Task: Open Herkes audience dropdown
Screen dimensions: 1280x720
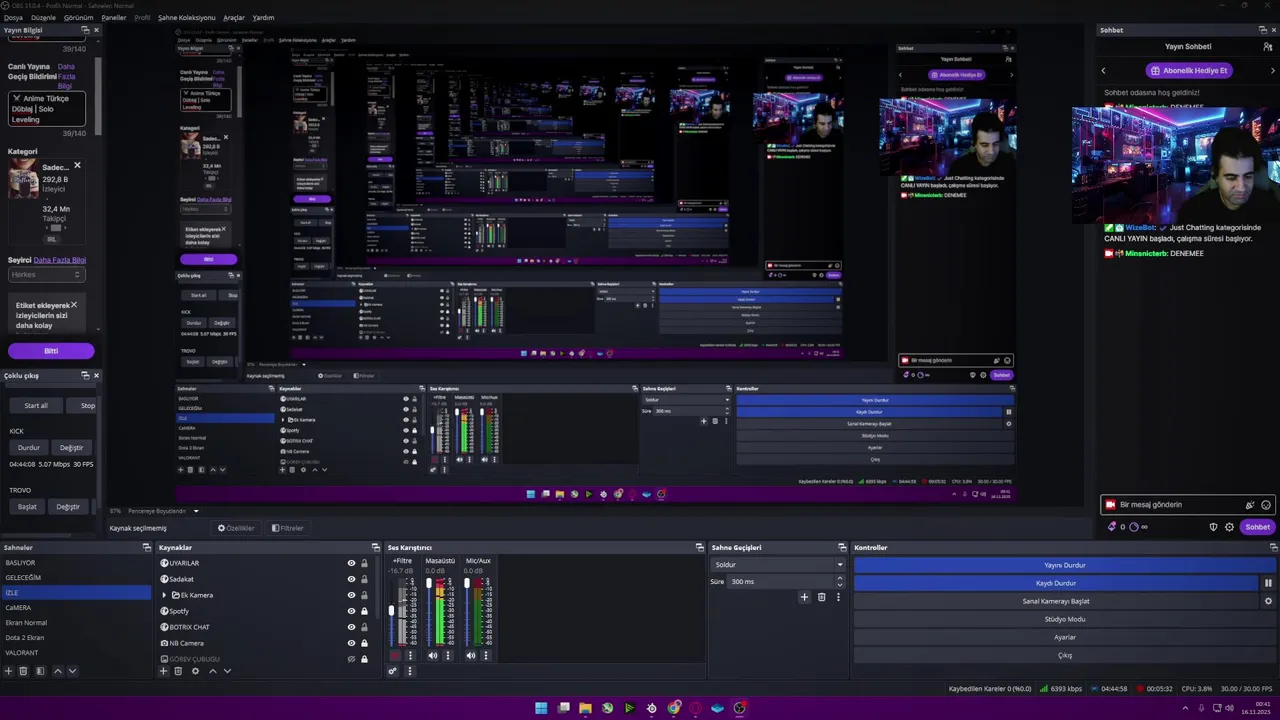Action: (x=47, y=274)
